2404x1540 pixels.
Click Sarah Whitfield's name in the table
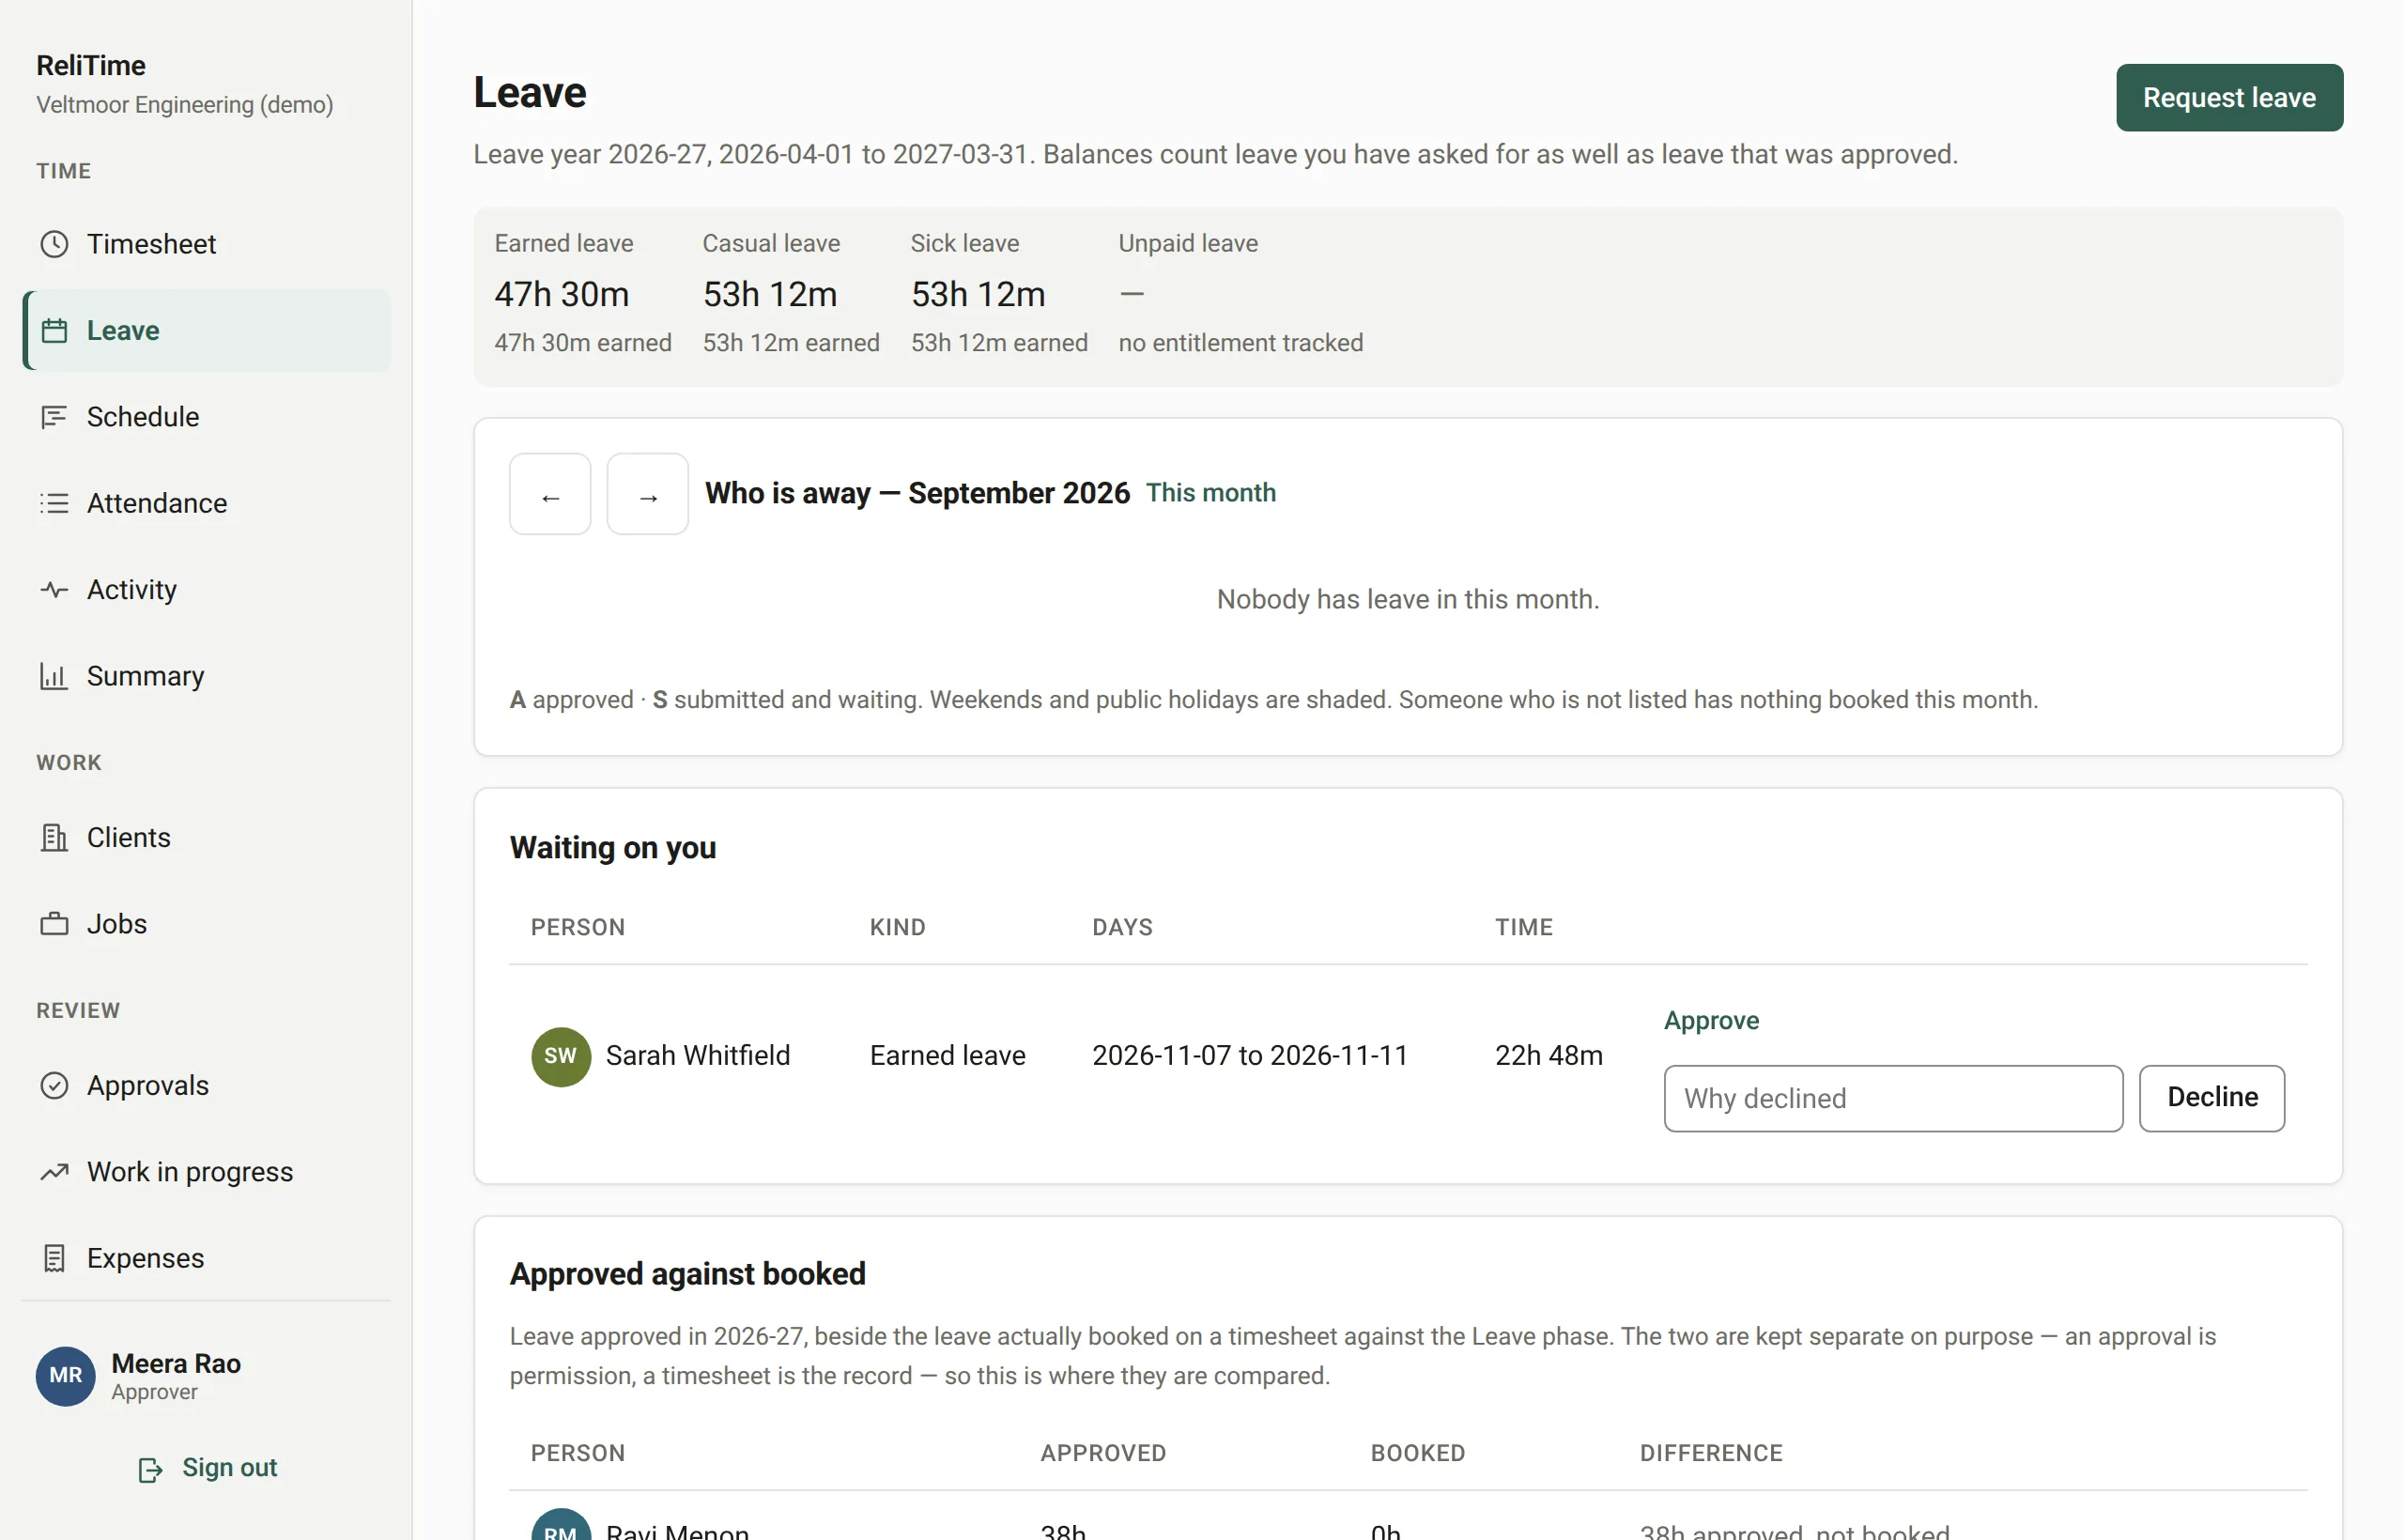click(x=698, y=1056)
